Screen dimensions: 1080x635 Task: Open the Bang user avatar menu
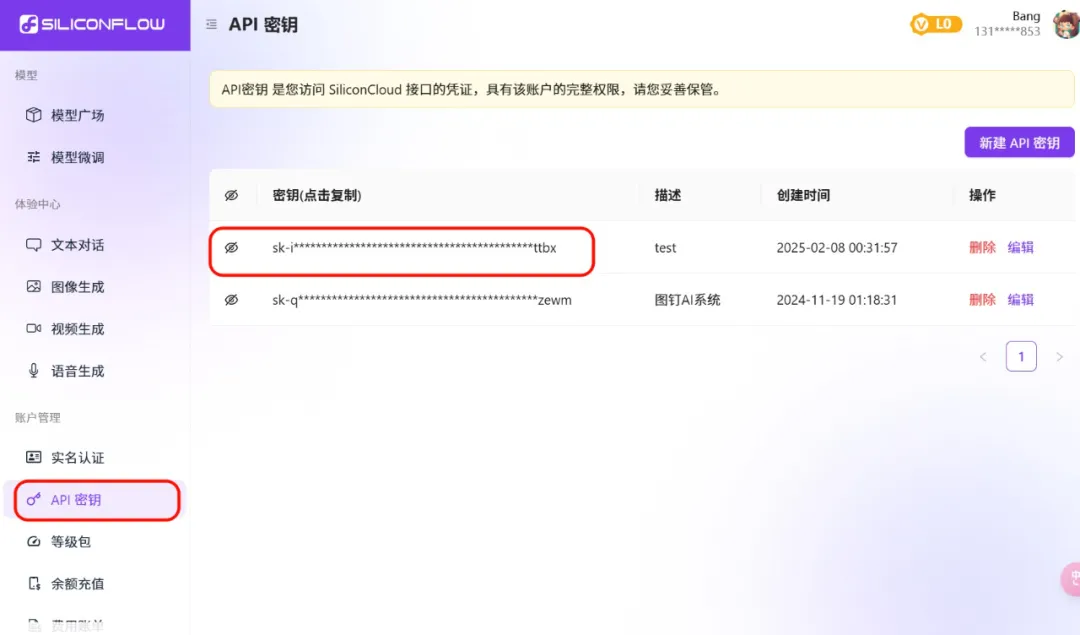[x=1066, y=24]
